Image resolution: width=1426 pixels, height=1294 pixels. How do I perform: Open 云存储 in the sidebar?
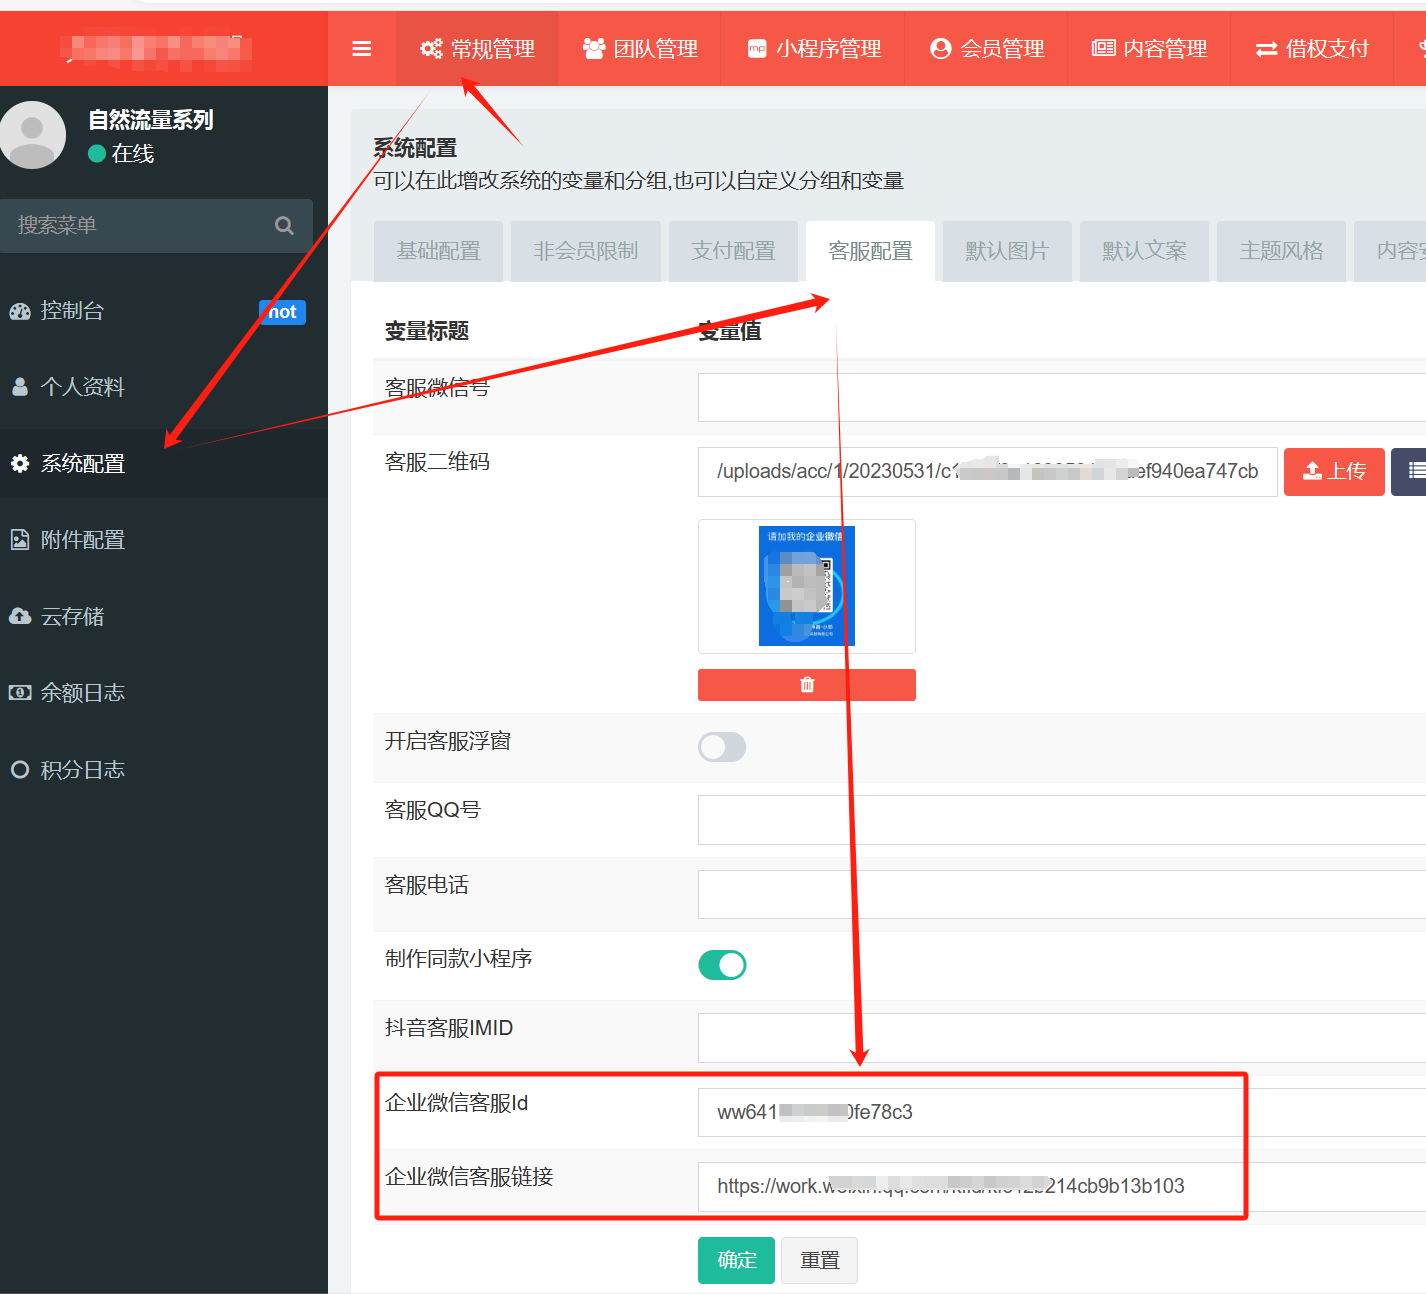pyautogui.click(x=164, y=616)
